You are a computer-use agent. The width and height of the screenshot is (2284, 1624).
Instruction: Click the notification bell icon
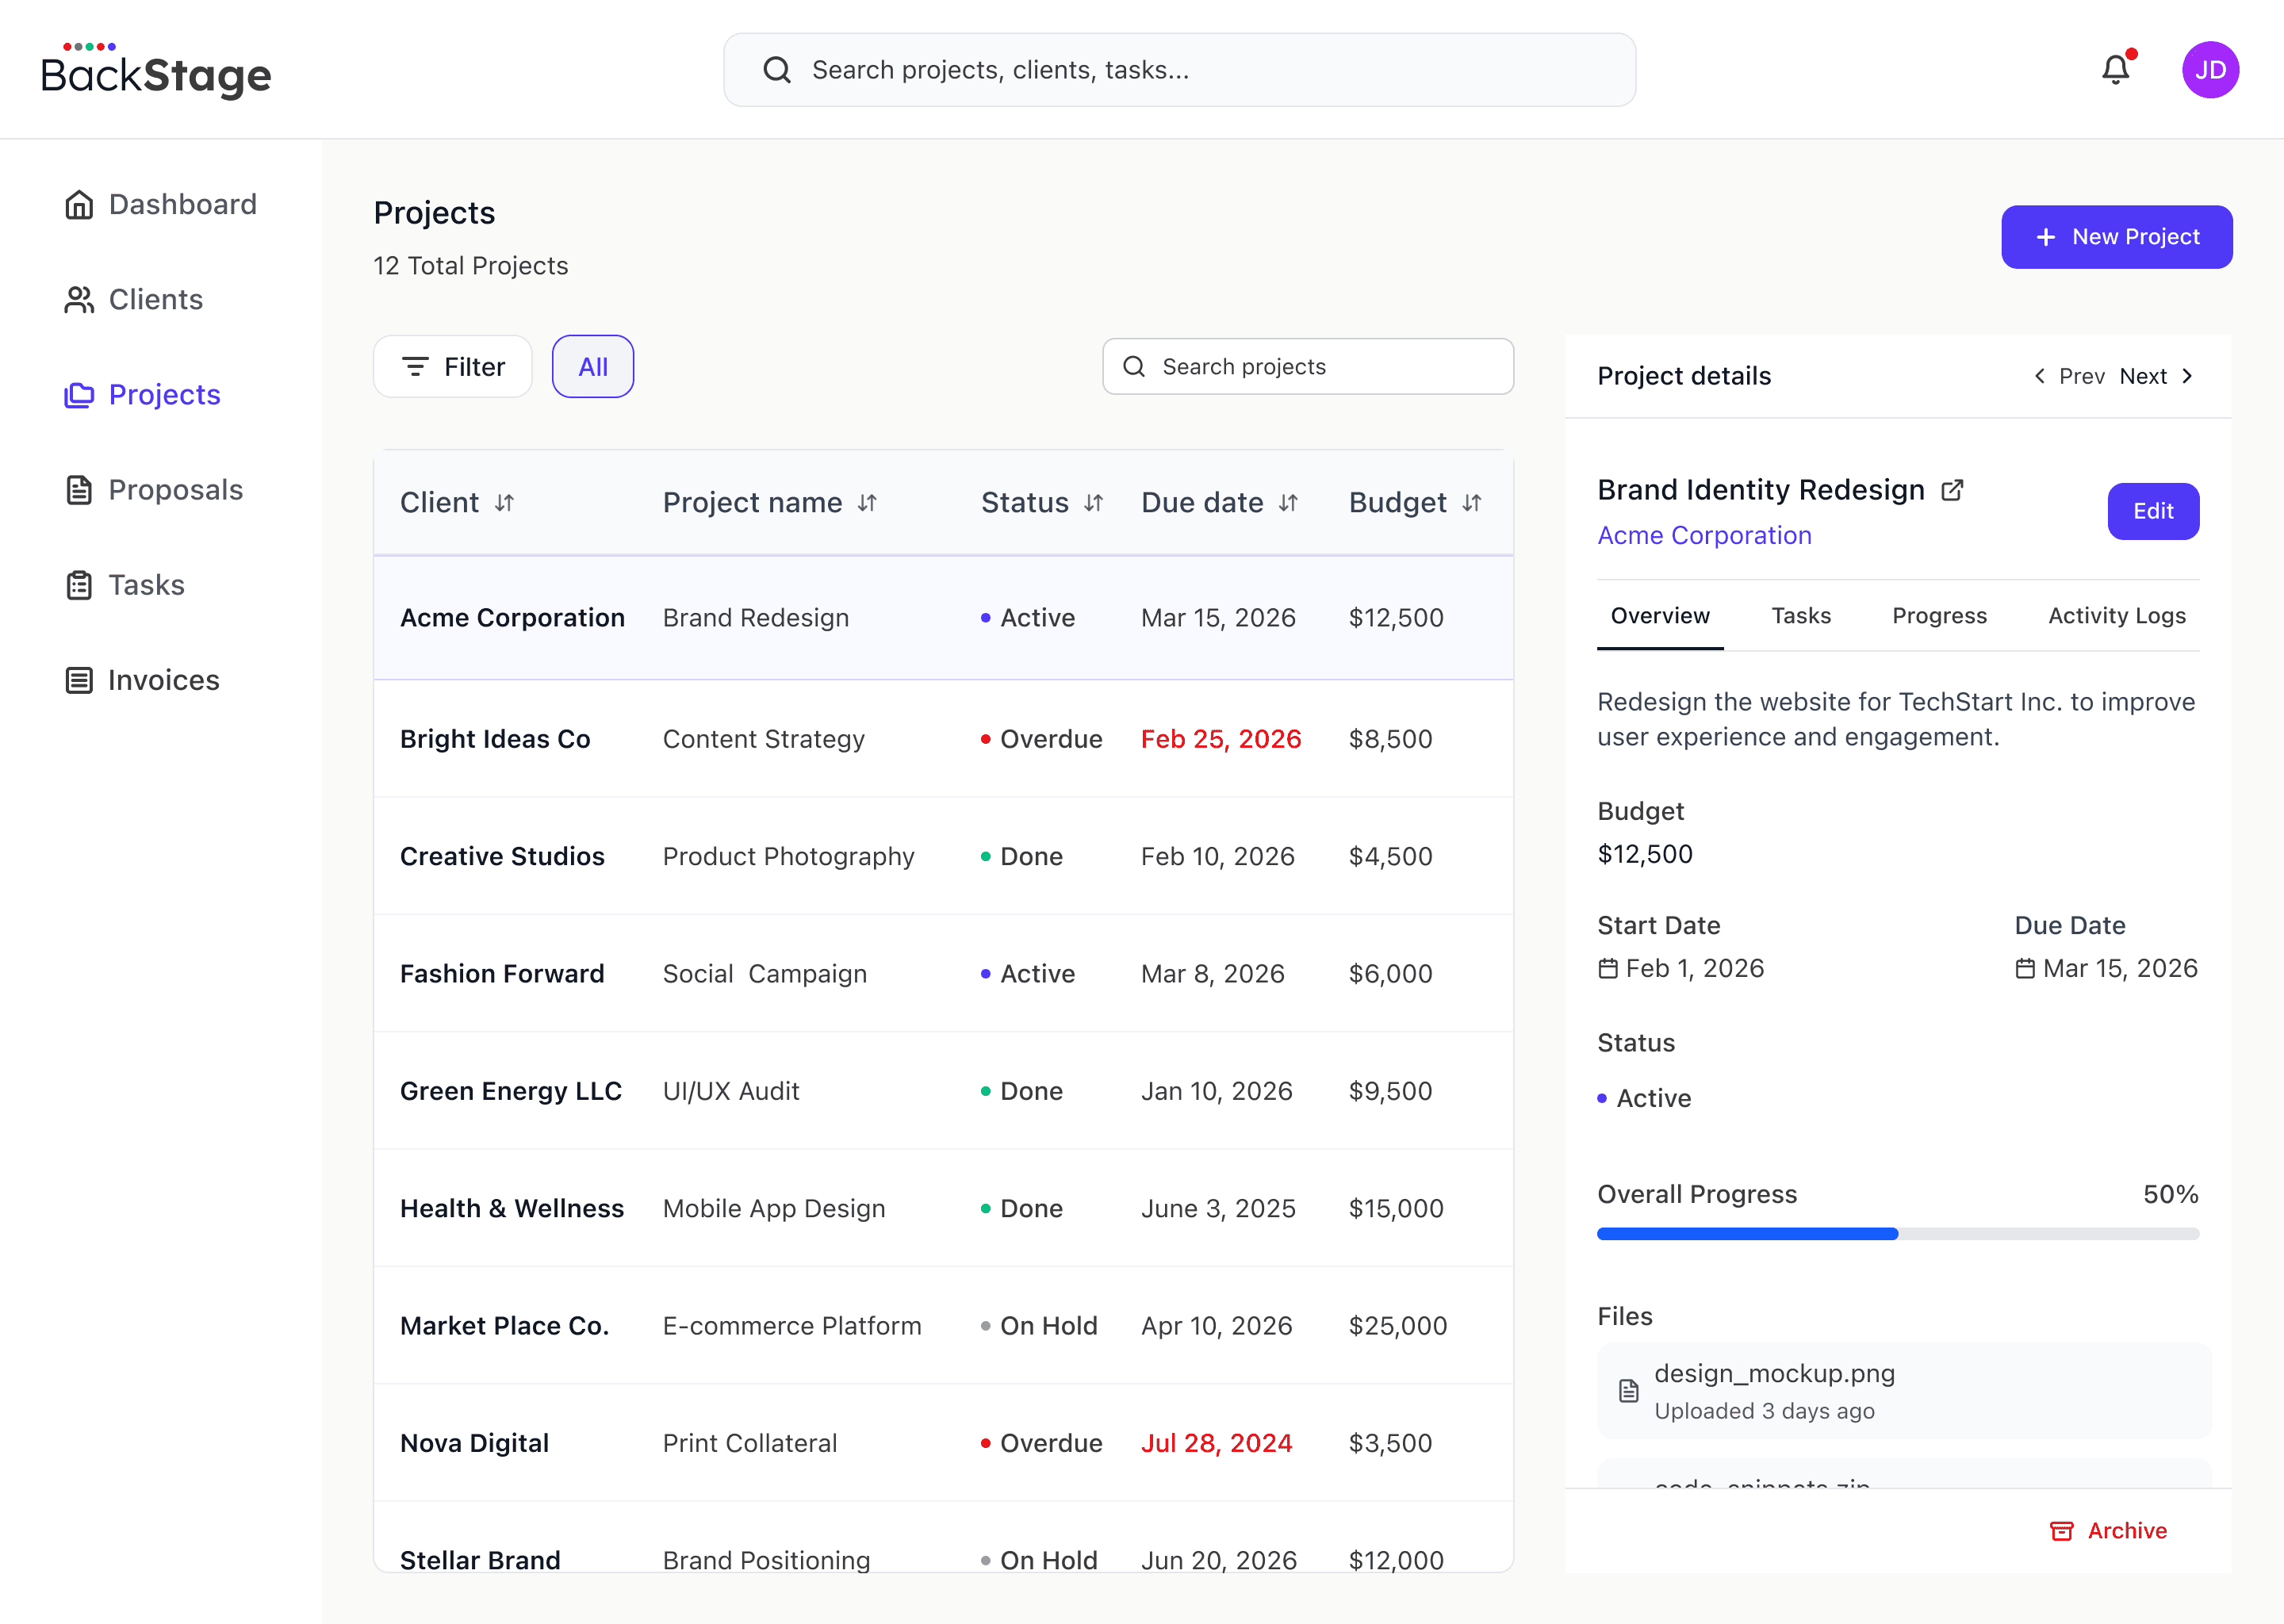tap(2115, 70)
